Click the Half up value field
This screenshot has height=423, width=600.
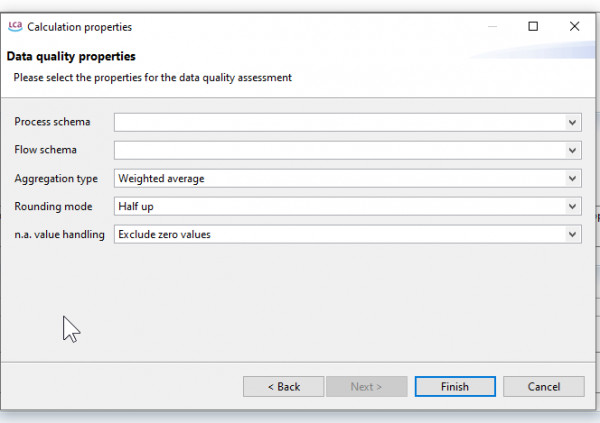click(348, 206)
